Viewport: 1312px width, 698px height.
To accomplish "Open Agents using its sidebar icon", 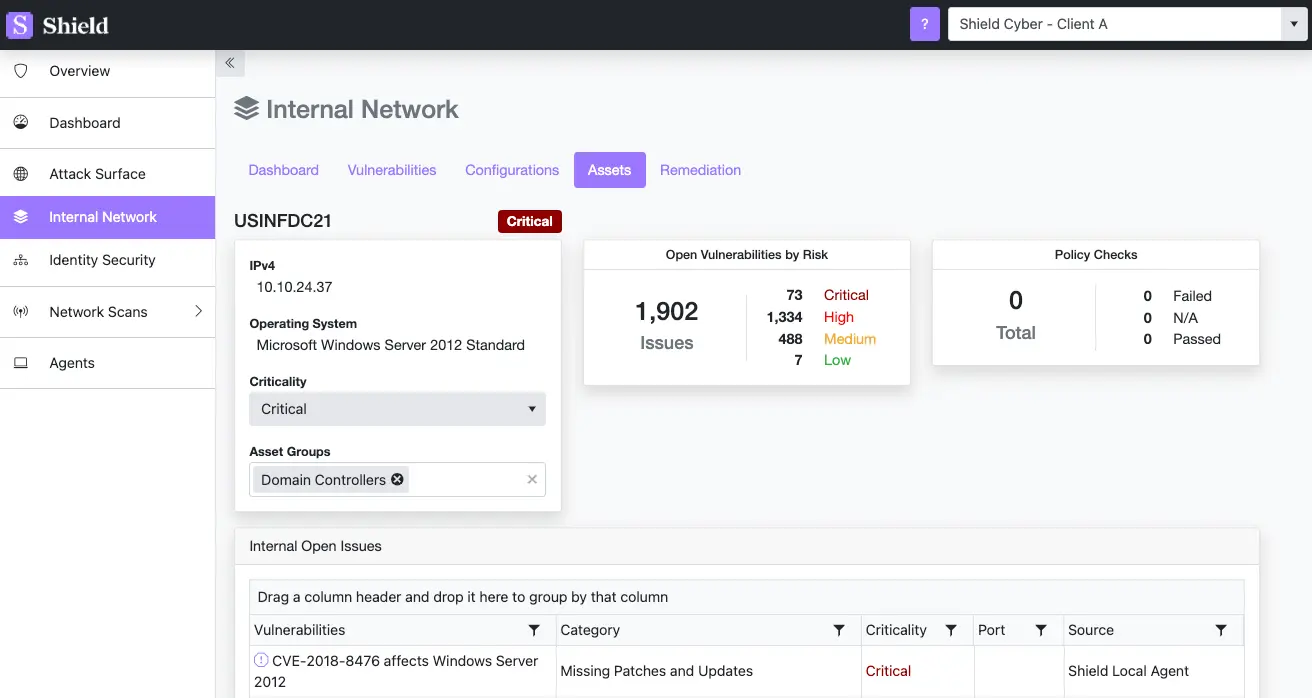I will pyautogui.click(x=21, y=363).
